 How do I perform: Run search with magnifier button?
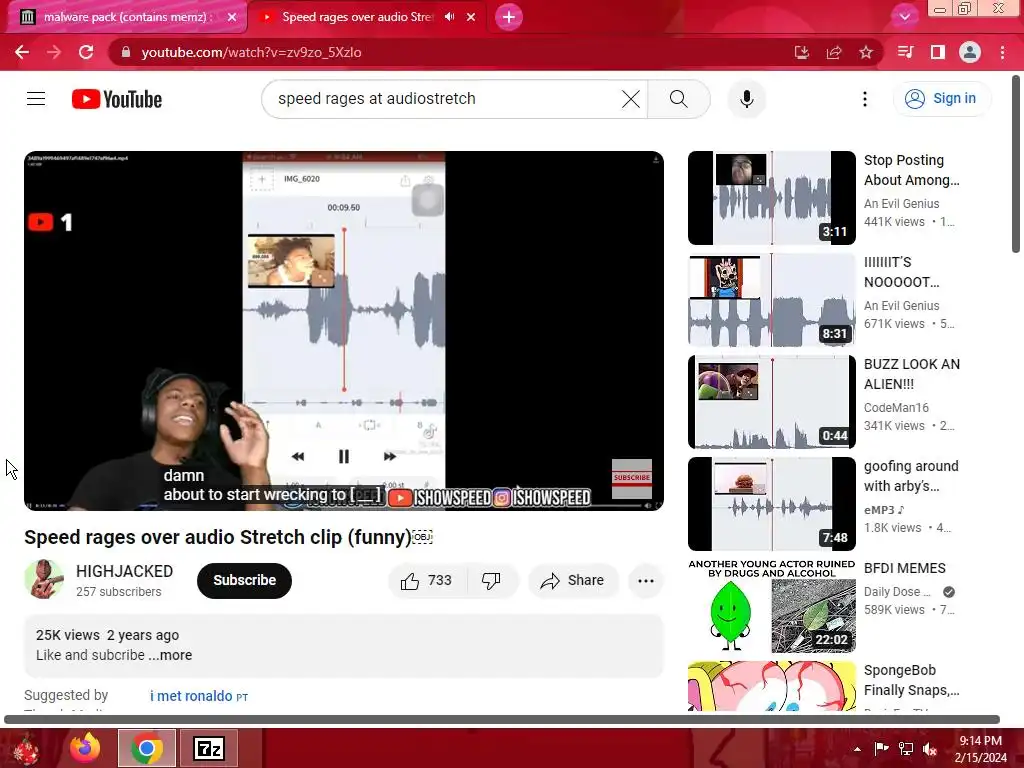click(x=679, y=99)
